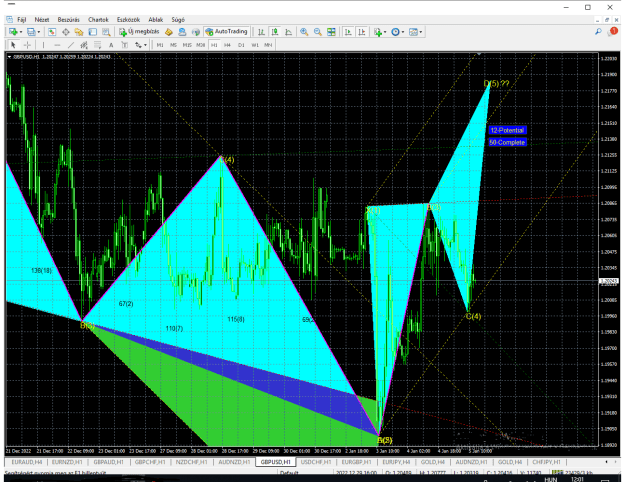
Task: Set the timeframe to W1
Action: (x=255, y=45)
